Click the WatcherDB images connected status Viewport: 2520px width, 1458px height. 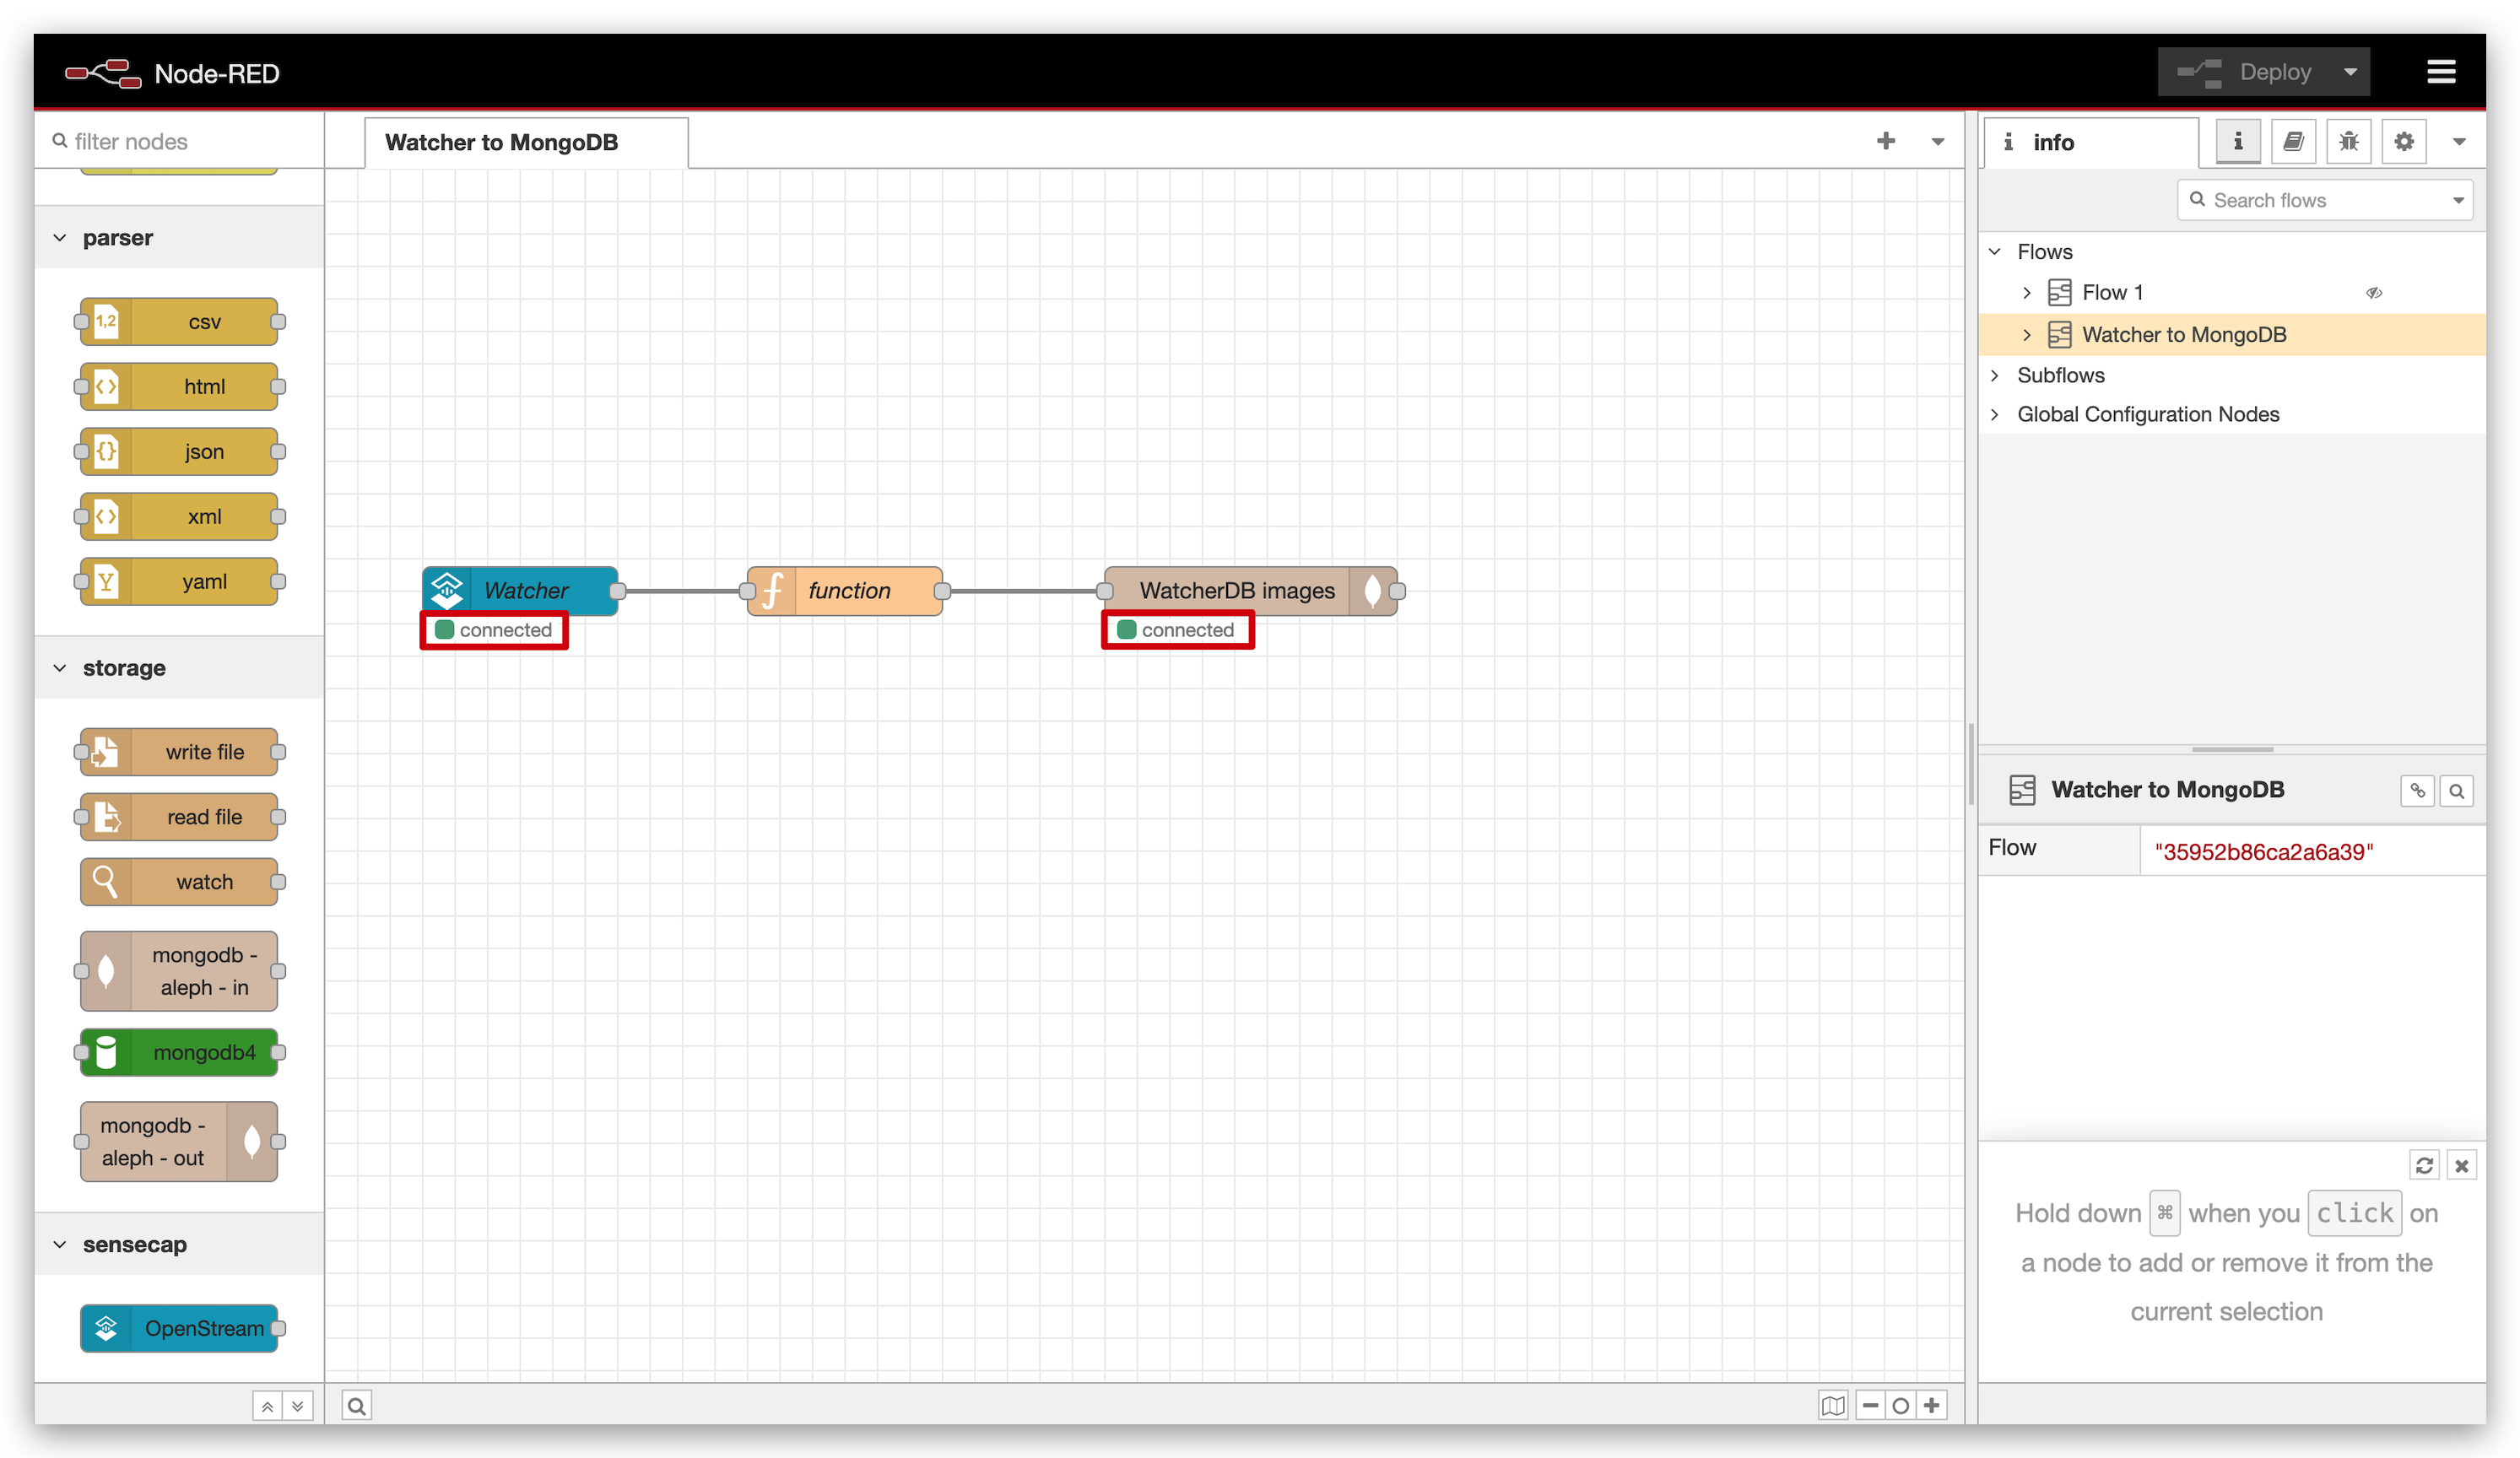1177,630
